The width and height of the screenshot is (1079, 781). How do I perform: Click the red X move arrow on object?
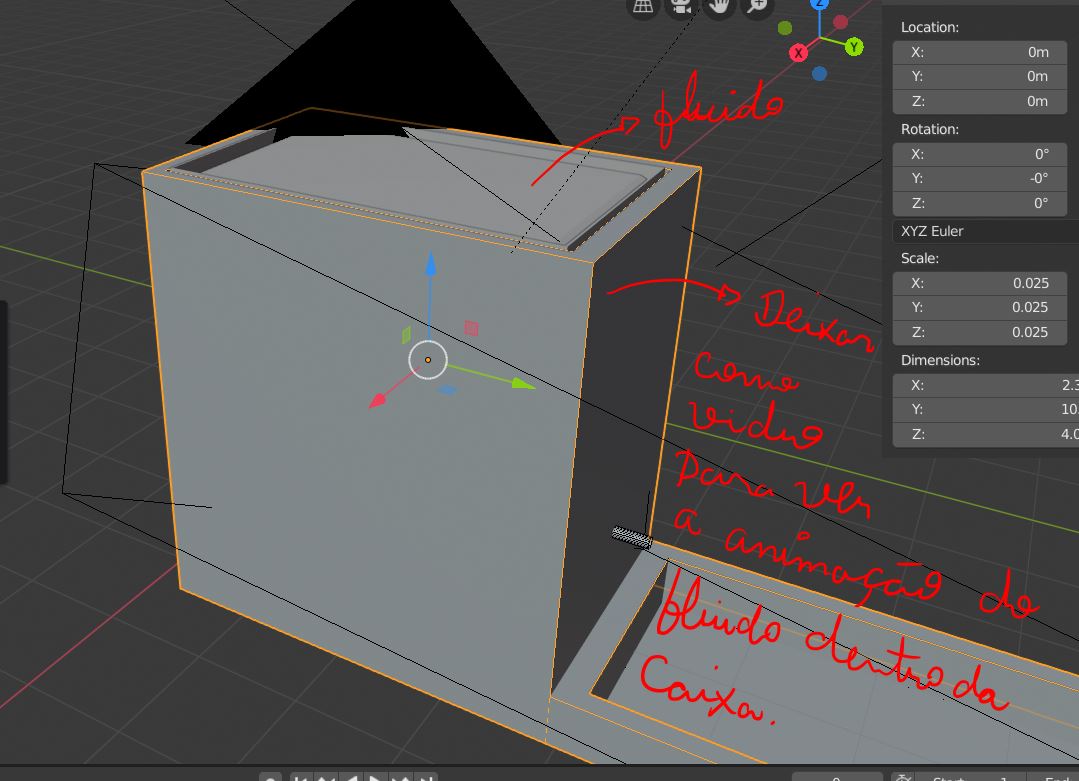click(378, 400)
